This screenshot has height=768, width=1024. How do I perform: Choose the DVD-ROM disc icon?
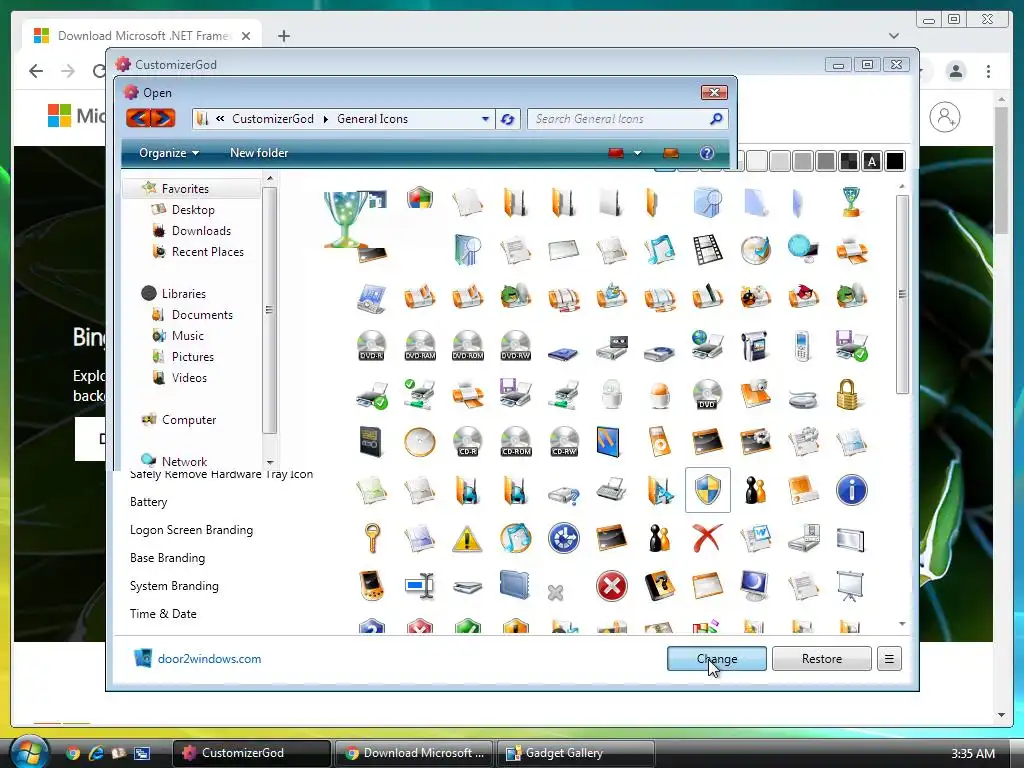point(468,345)
